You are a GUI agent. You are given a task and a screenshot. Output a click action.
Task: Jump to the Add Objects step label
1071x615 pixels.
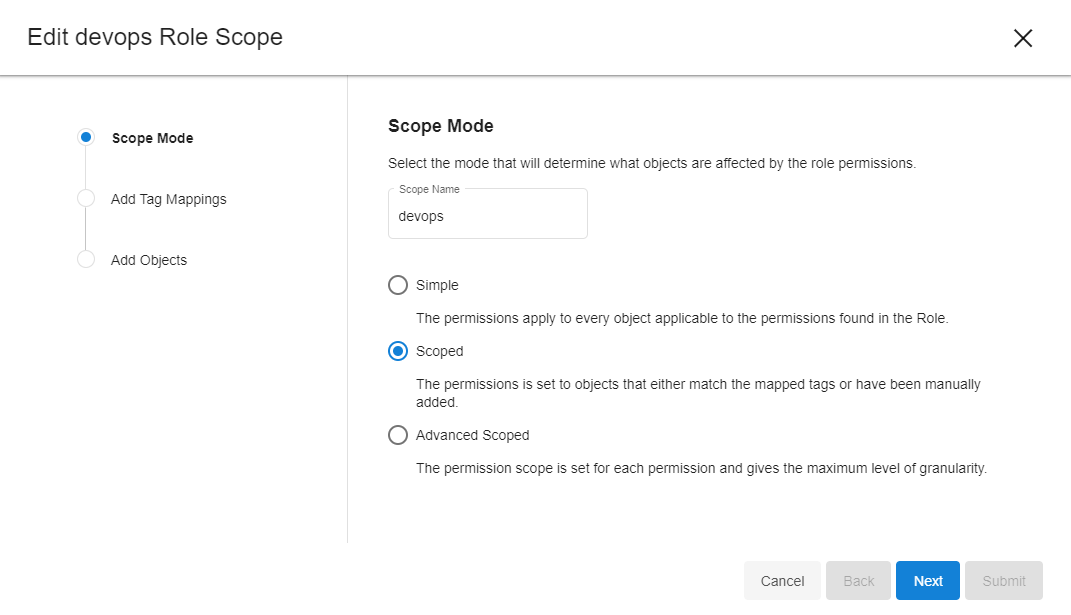148,260
